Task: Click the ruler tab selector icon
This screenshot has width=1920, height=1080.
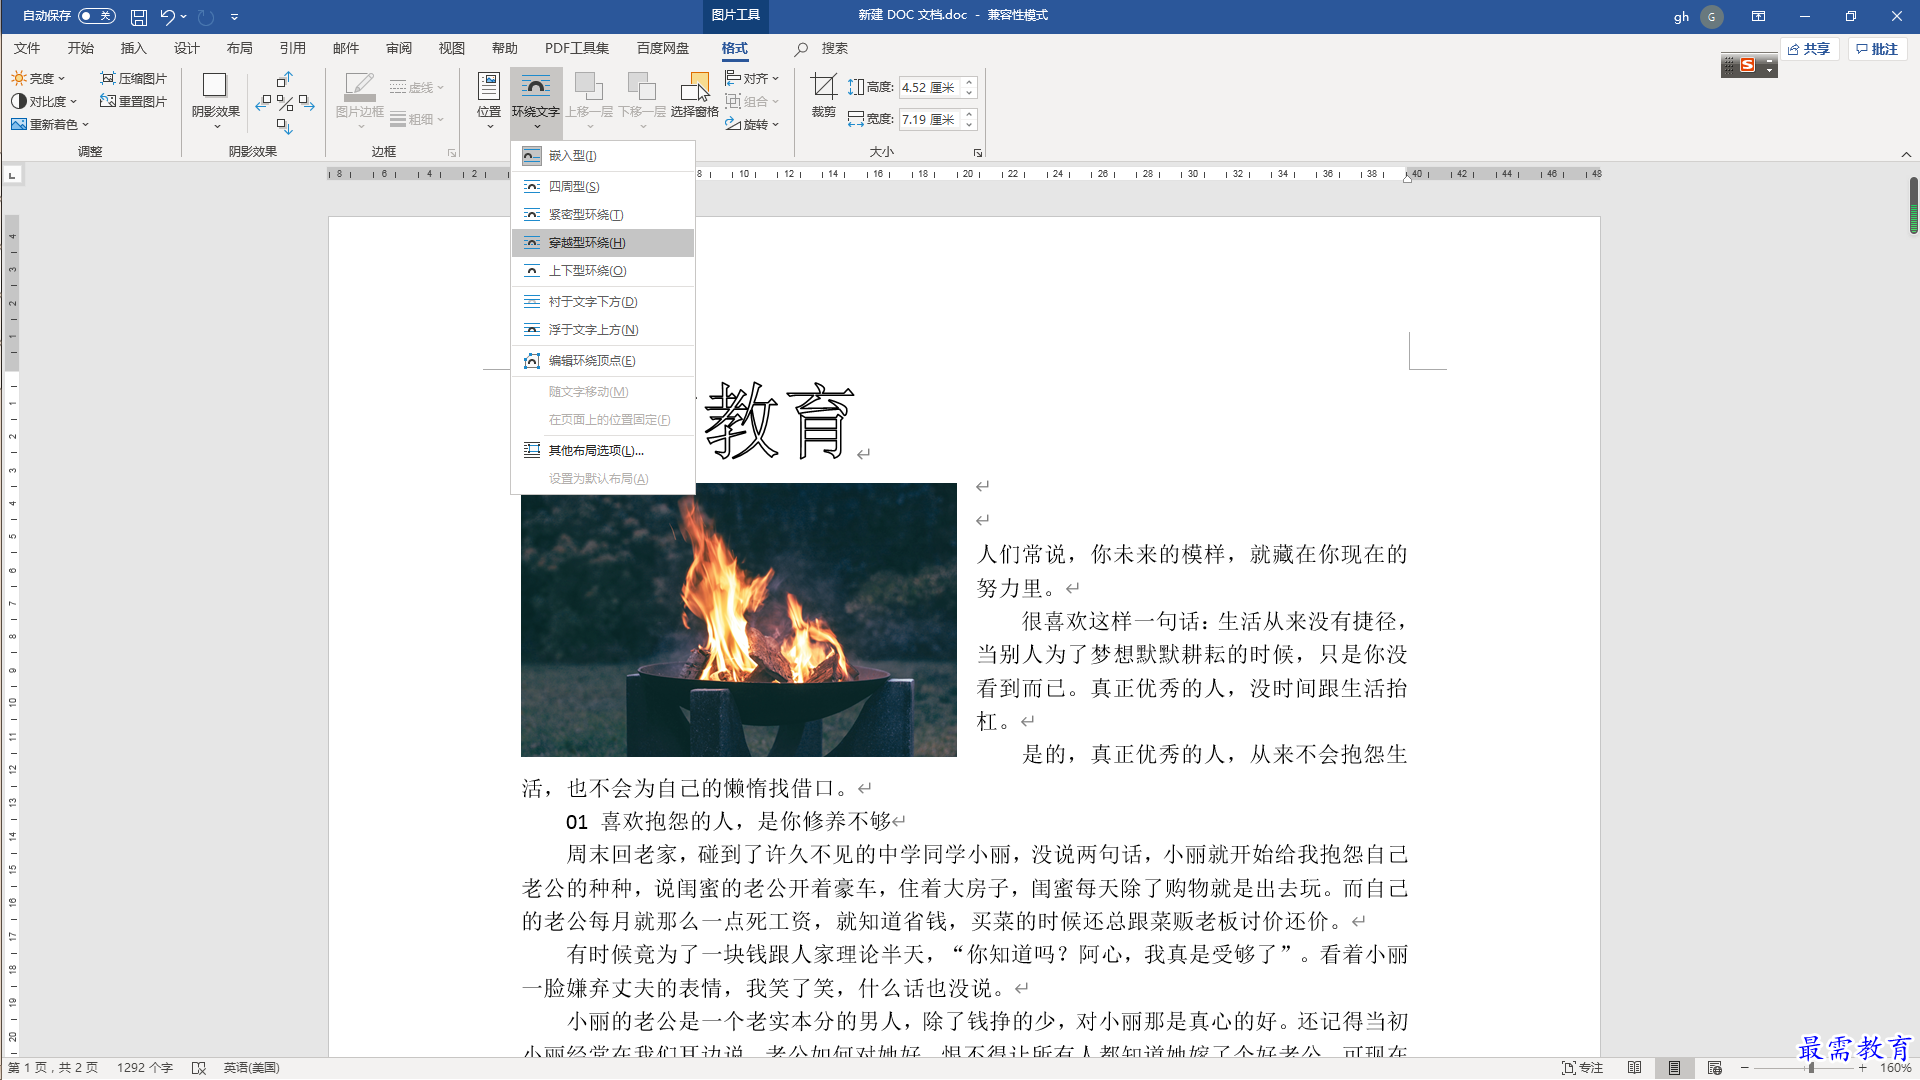Action: tap(12, 175)
